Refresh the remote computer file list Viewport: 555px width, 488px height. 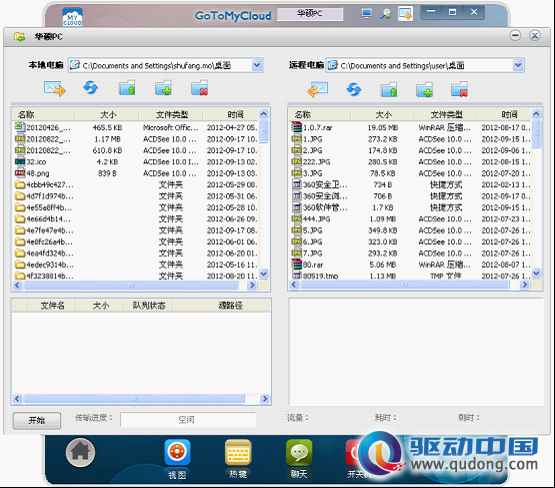(x=354, y=89)
